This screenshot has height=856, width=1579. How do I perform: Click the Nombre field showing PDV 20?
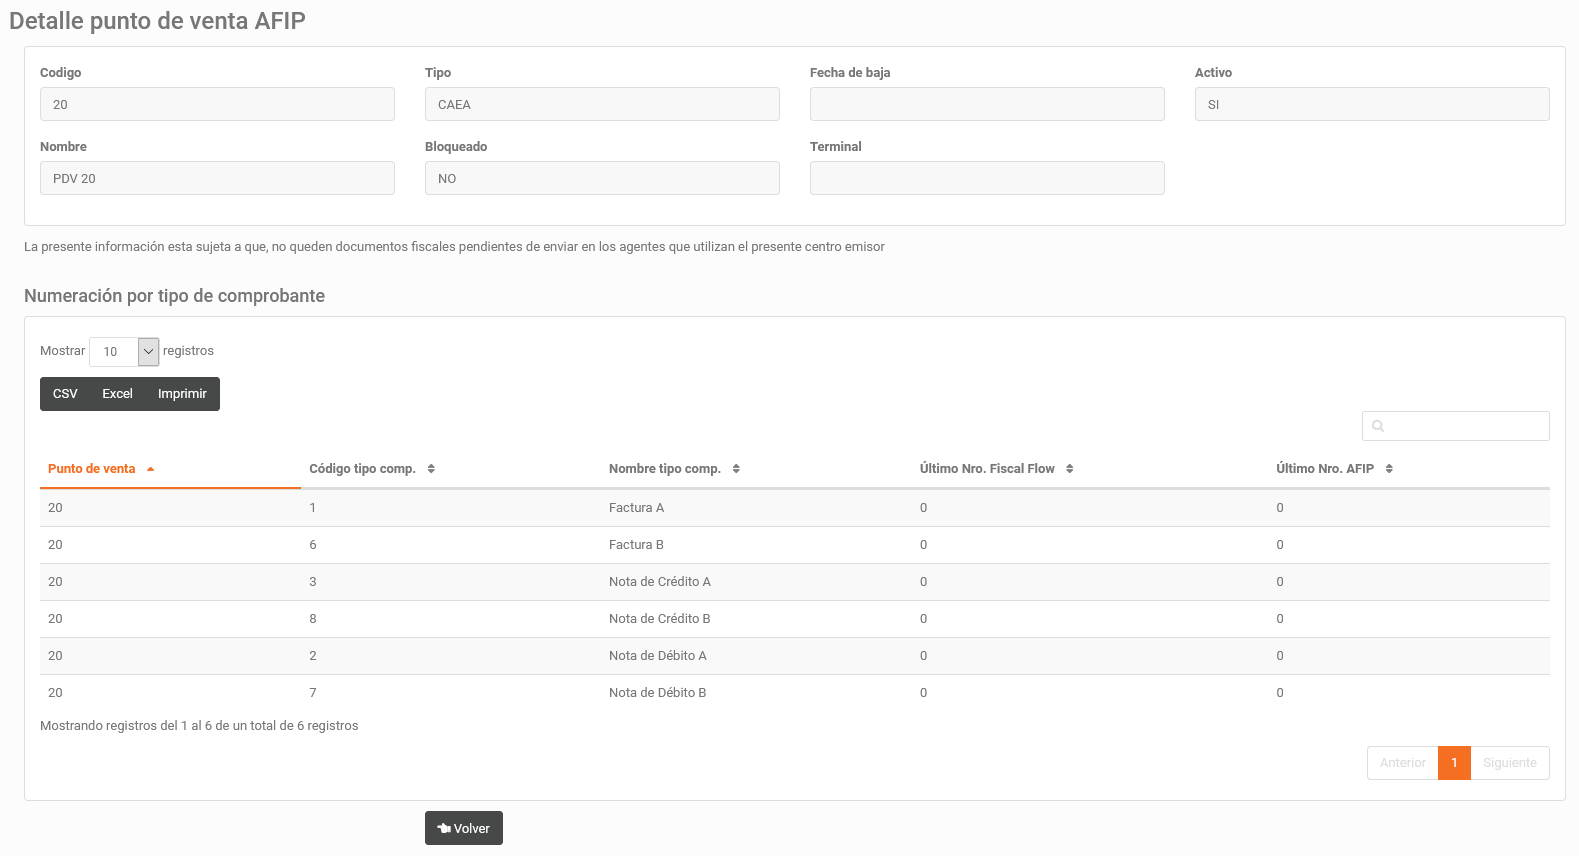(217, 178)
